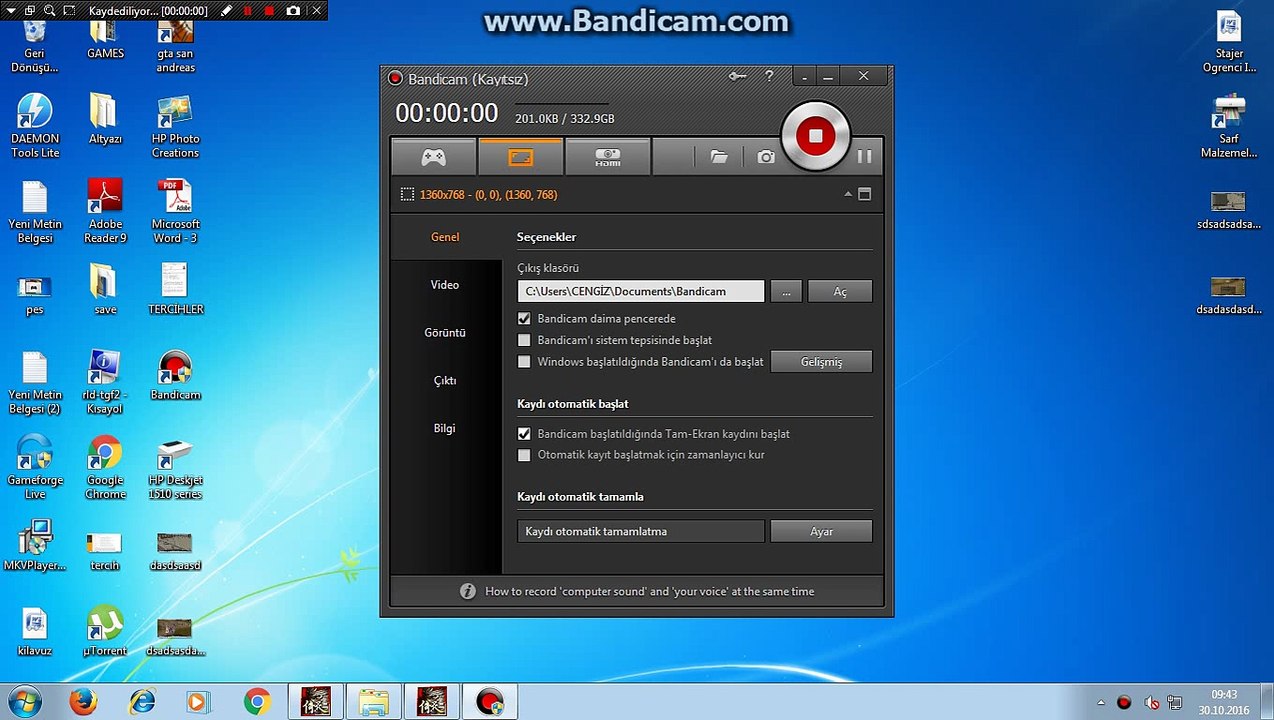Open the Adobe Reader 9 desktop icon
The image size is (1274, 720).
click(x=105, y=211)
